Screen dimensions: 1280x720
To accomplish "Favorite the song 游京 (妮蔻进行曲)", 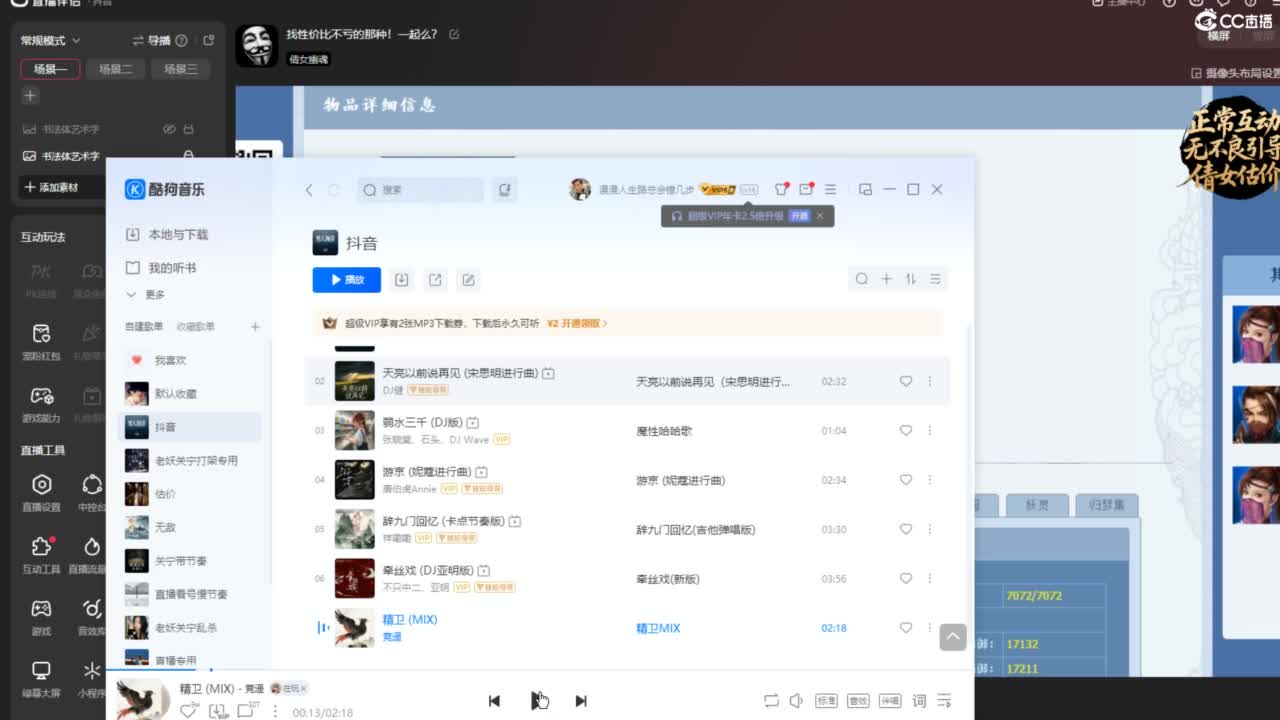I will [x=906, y=480].
